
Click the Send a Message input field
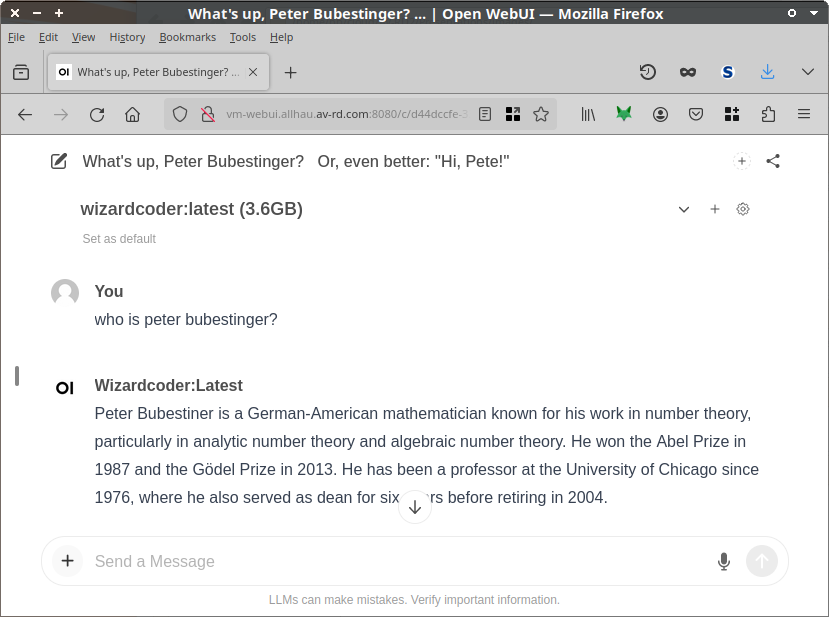pos(400,562)
